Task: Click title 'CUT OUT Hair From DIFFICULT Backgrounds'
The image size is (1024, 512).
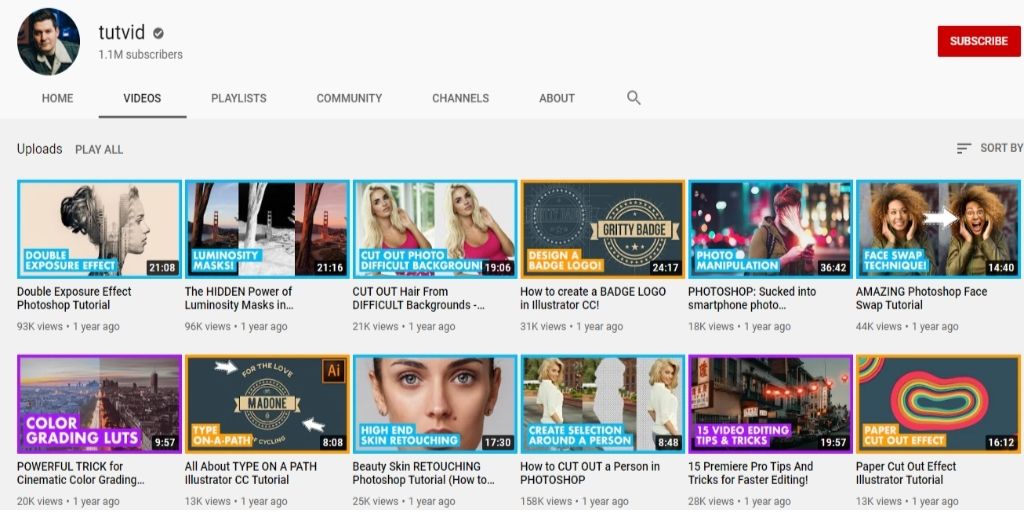Action: pyautogui.click(x=419, y=298)
